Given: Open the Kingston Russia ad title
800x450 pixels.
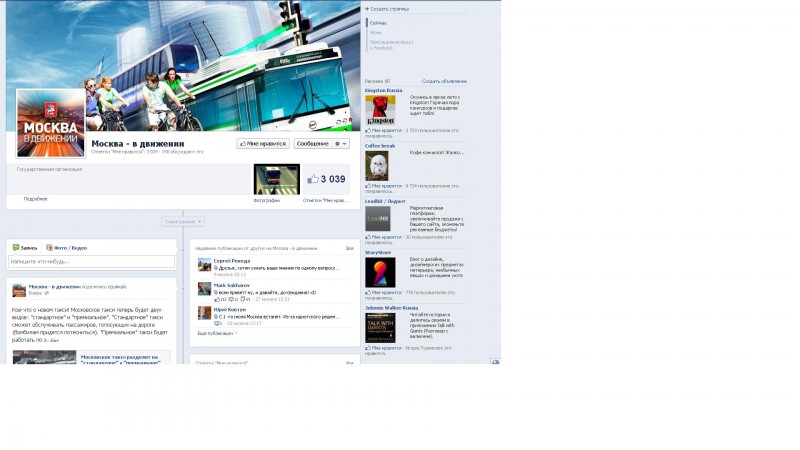Looking at the screenshot, I should [x=383, y=91].
